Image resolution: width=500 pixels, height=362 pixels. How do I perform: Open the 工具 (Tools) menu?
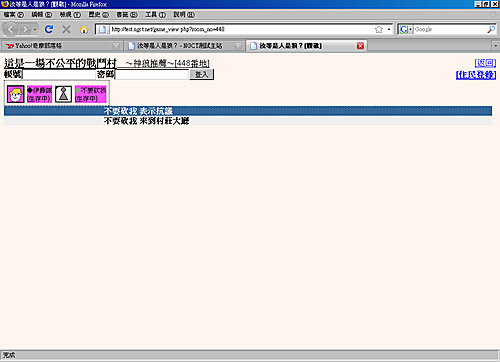pos(155,15)
